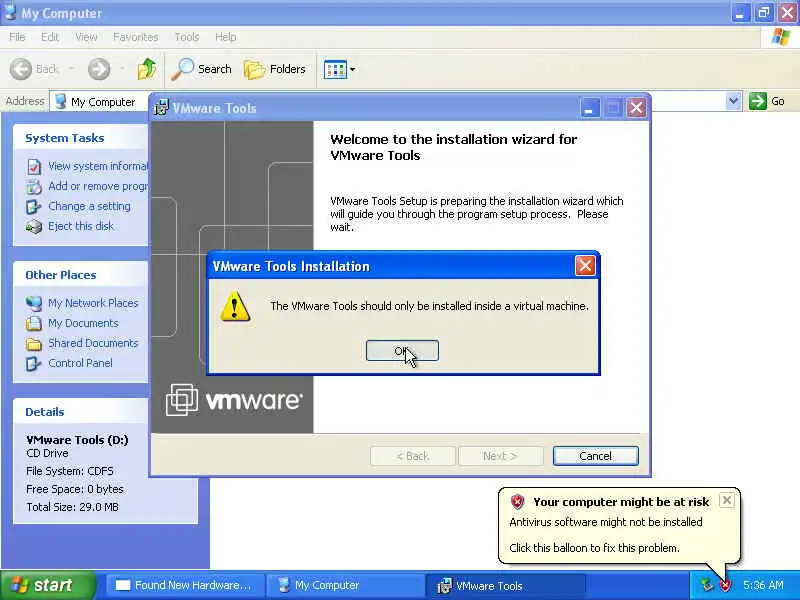The image size is (800, 600).
Task: Go up one folder level icon
Action: point(147,69)
